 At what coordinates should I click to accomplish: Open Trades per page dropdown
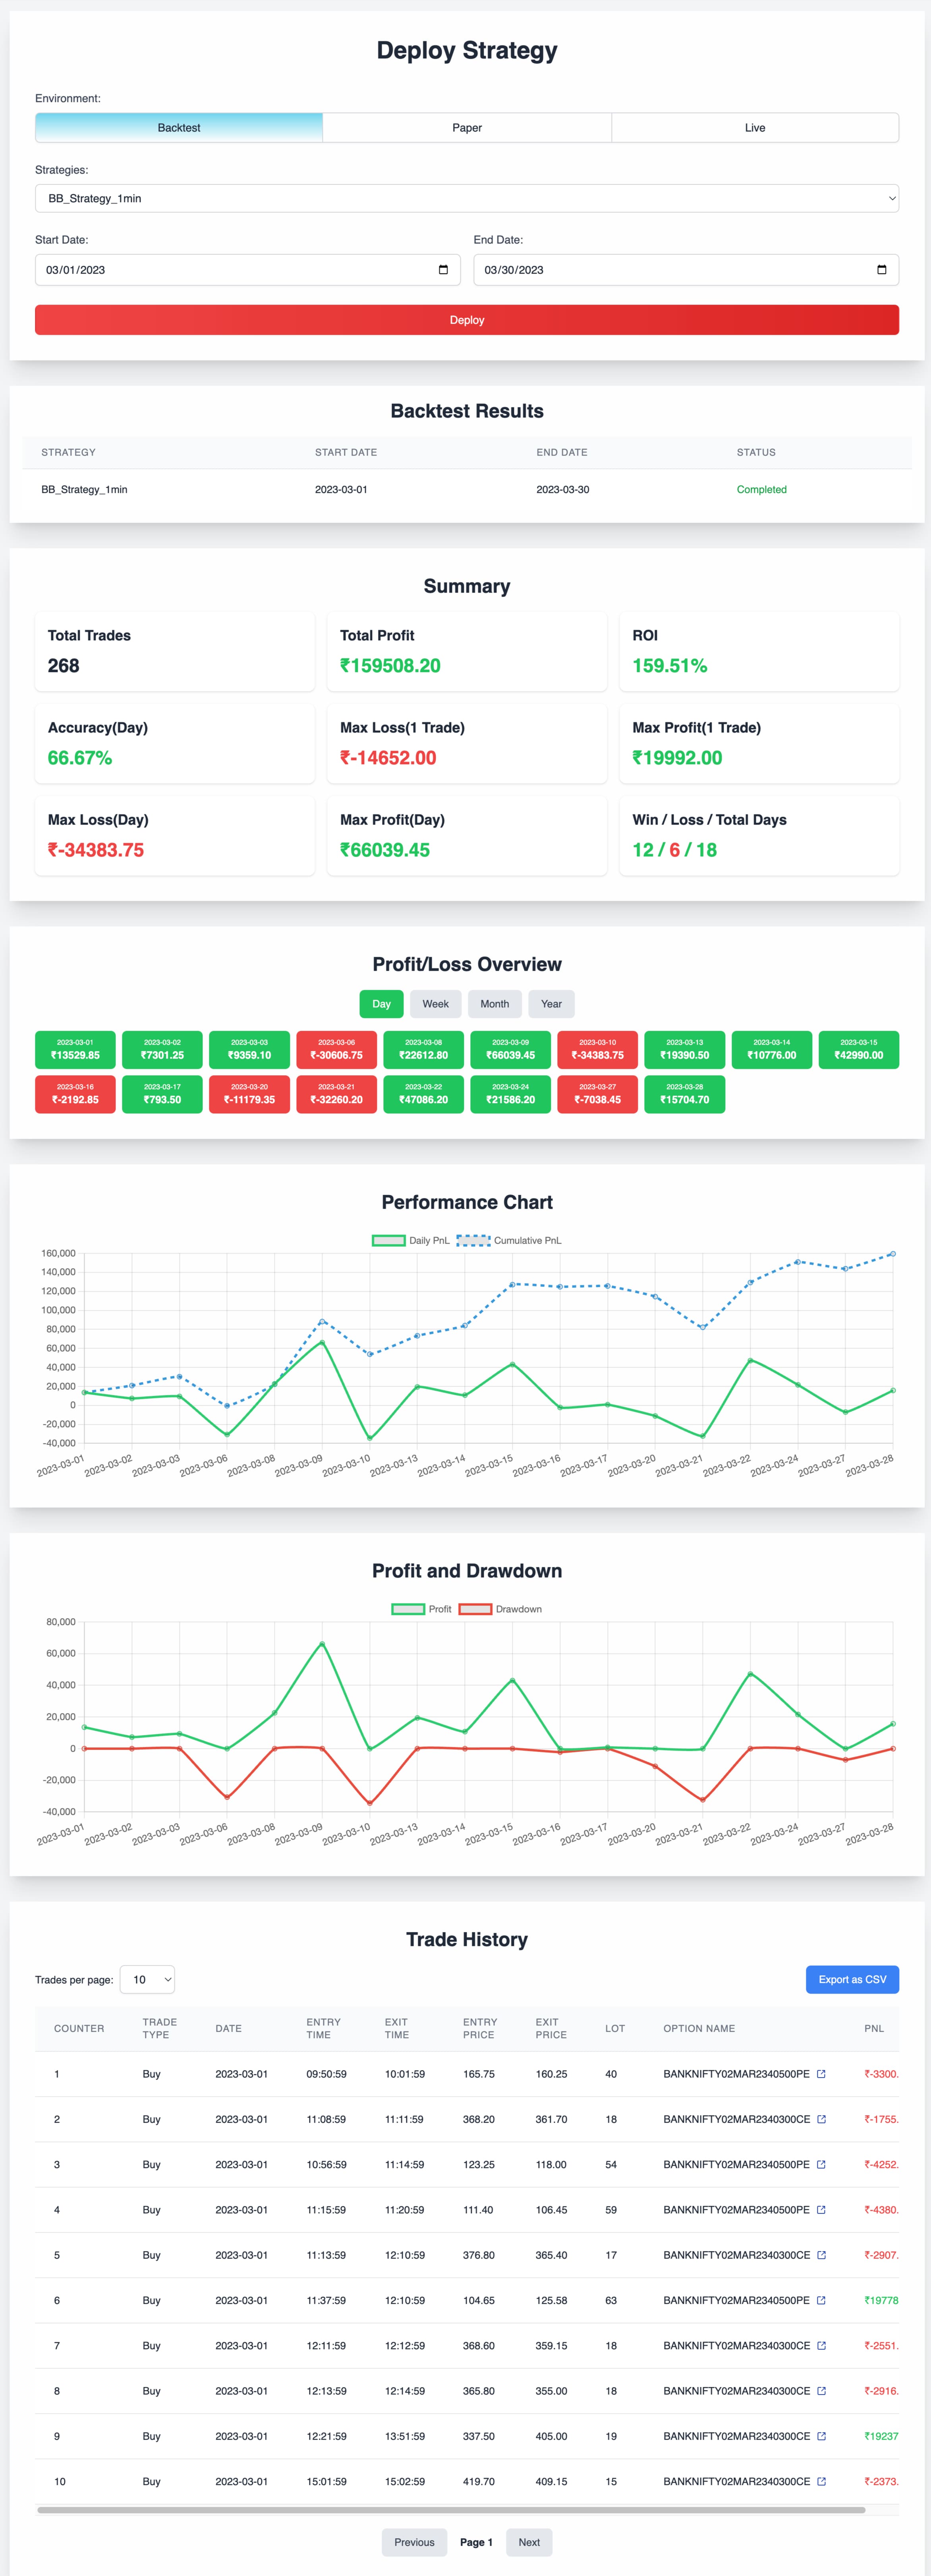[147, 1979]
